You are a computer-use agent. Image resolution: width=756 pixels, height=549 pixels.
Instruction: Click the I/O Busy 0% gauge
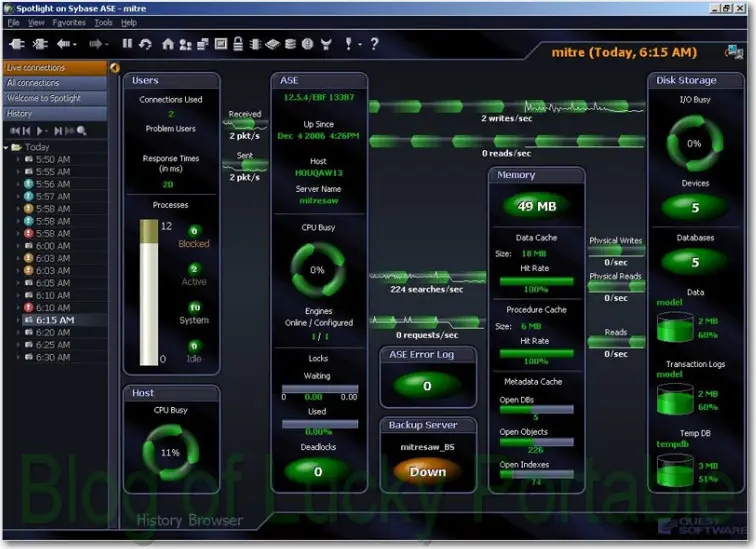(694, 143)
